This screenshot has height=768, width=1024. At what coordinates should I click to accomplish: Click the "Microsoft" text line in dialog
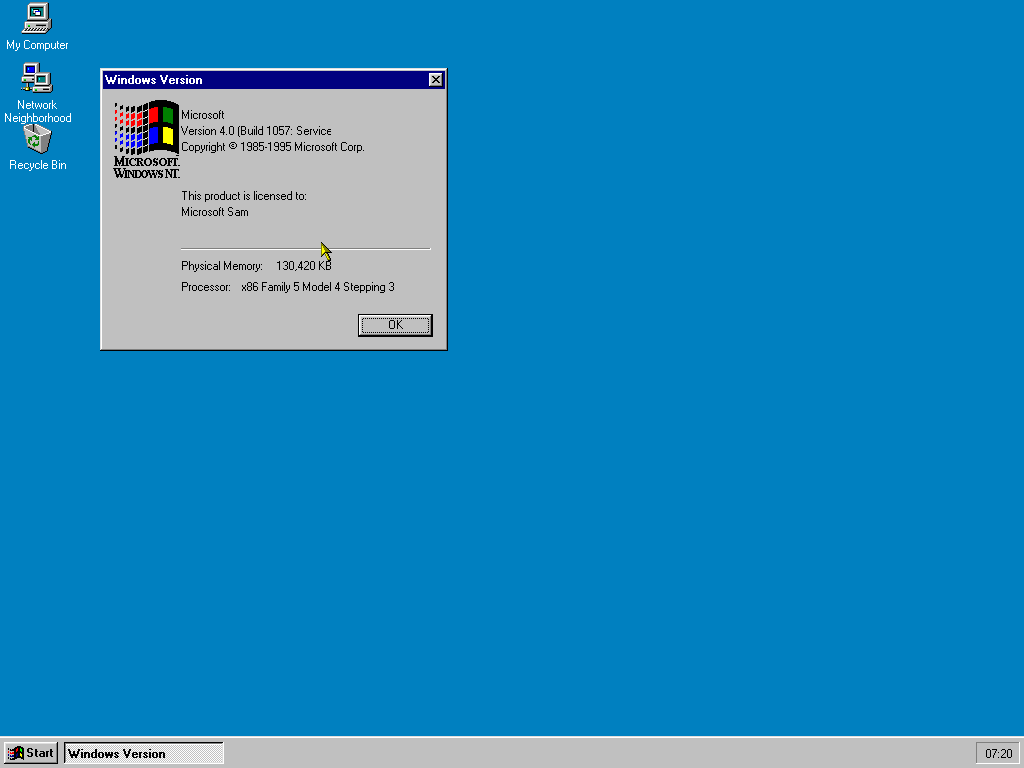pos(202,115)
